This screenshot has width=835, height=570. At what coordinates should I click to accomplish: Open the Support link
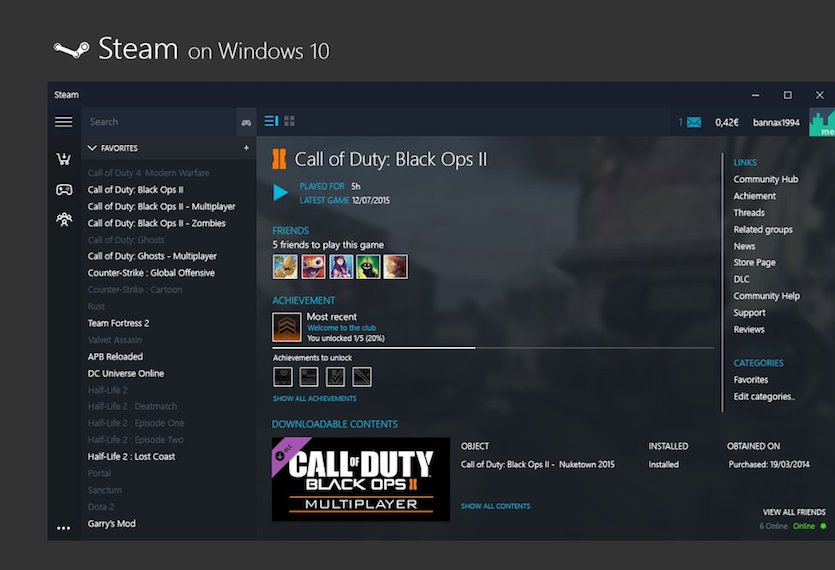[x=749, y=313]
